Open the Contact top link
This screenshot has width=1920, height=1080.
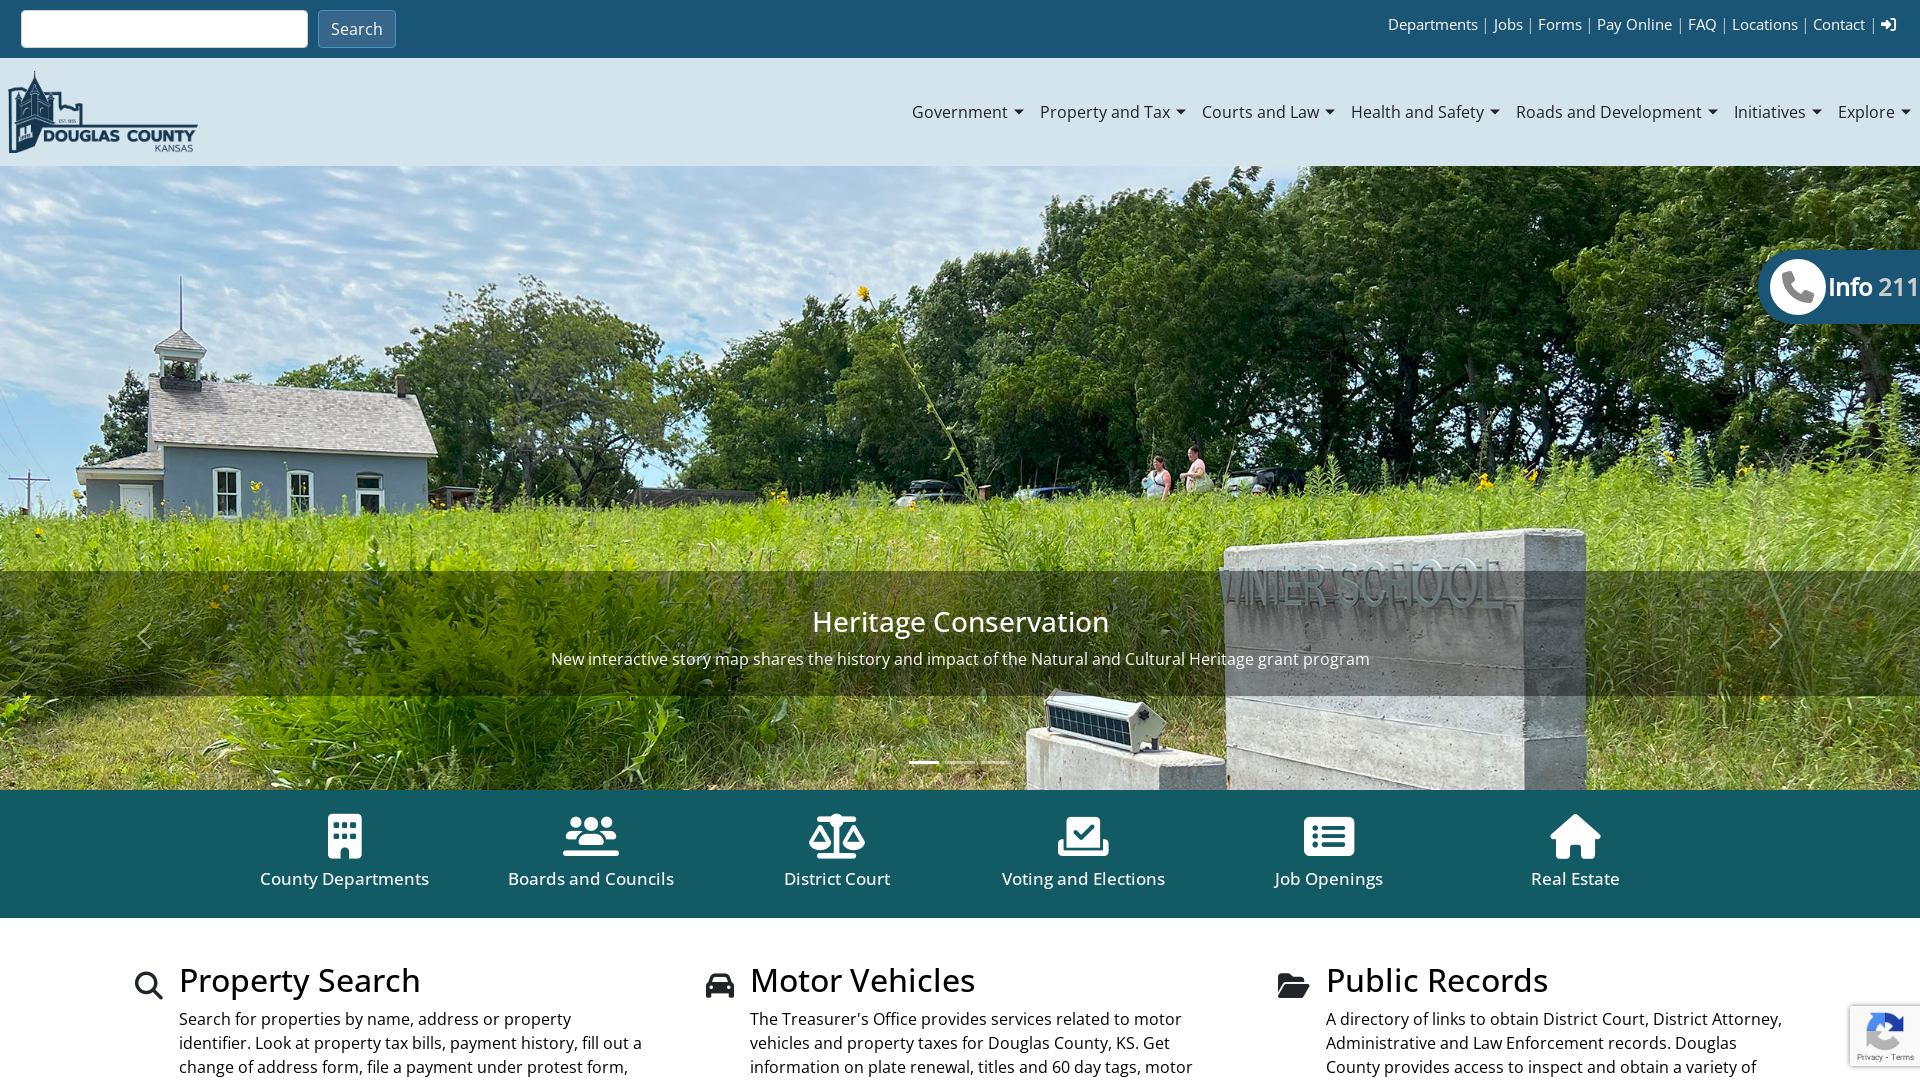(x=1839, y=25)
